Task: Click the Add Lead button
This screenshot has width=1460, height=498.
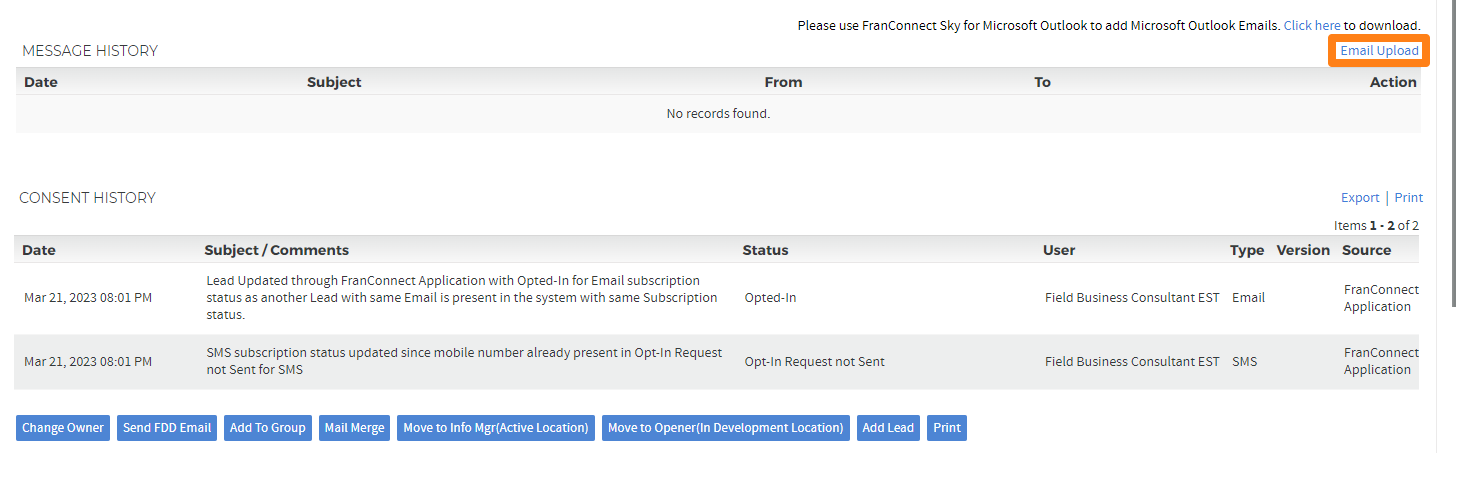Action: pos(888,428)
